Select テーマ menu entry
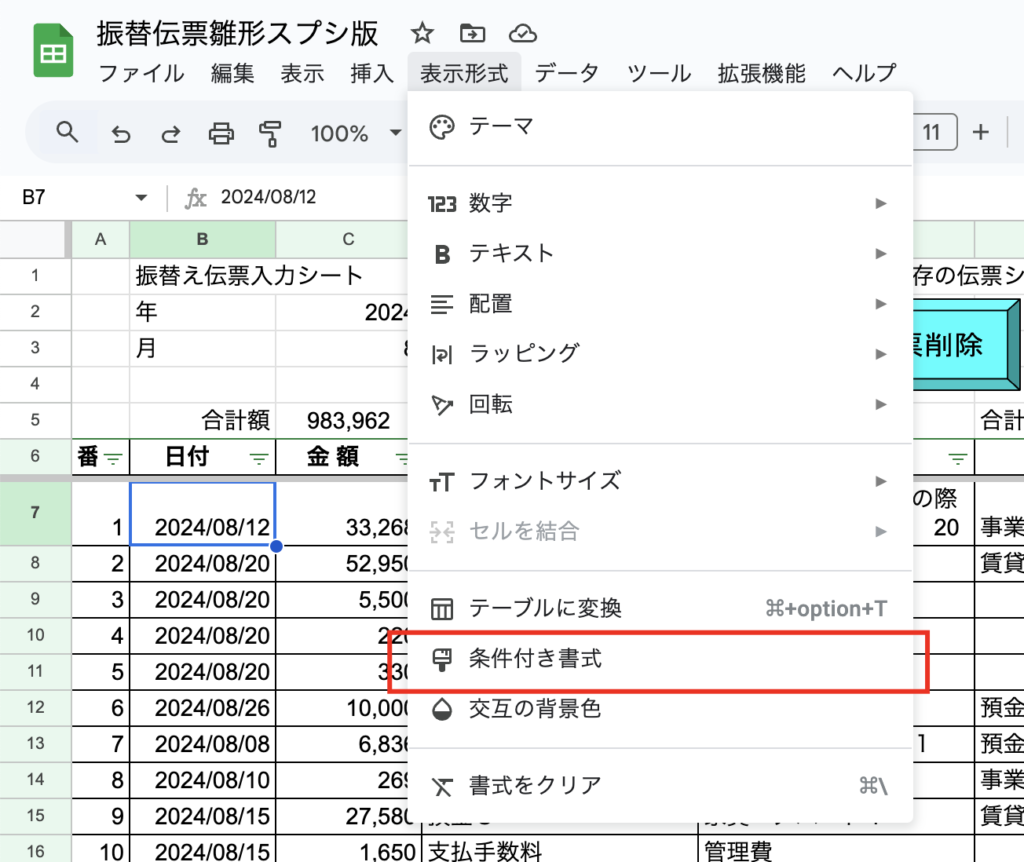The height and width of the screenshot is (862, 1024). pos(660,127)
